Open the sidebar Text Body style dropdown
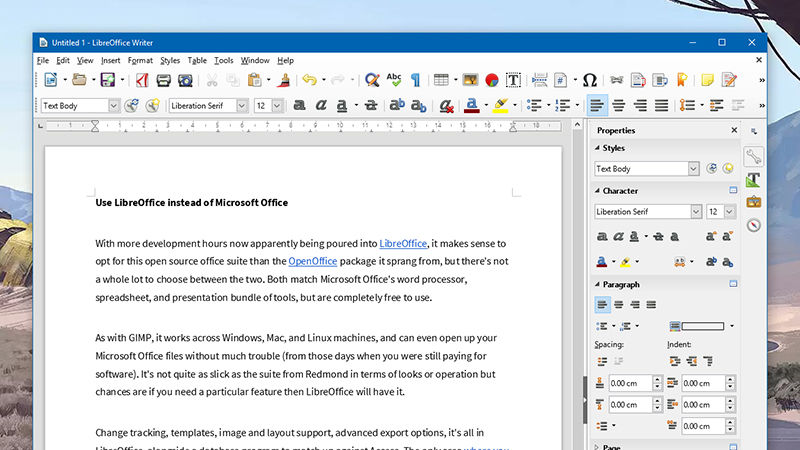 [x=693, y=168]
